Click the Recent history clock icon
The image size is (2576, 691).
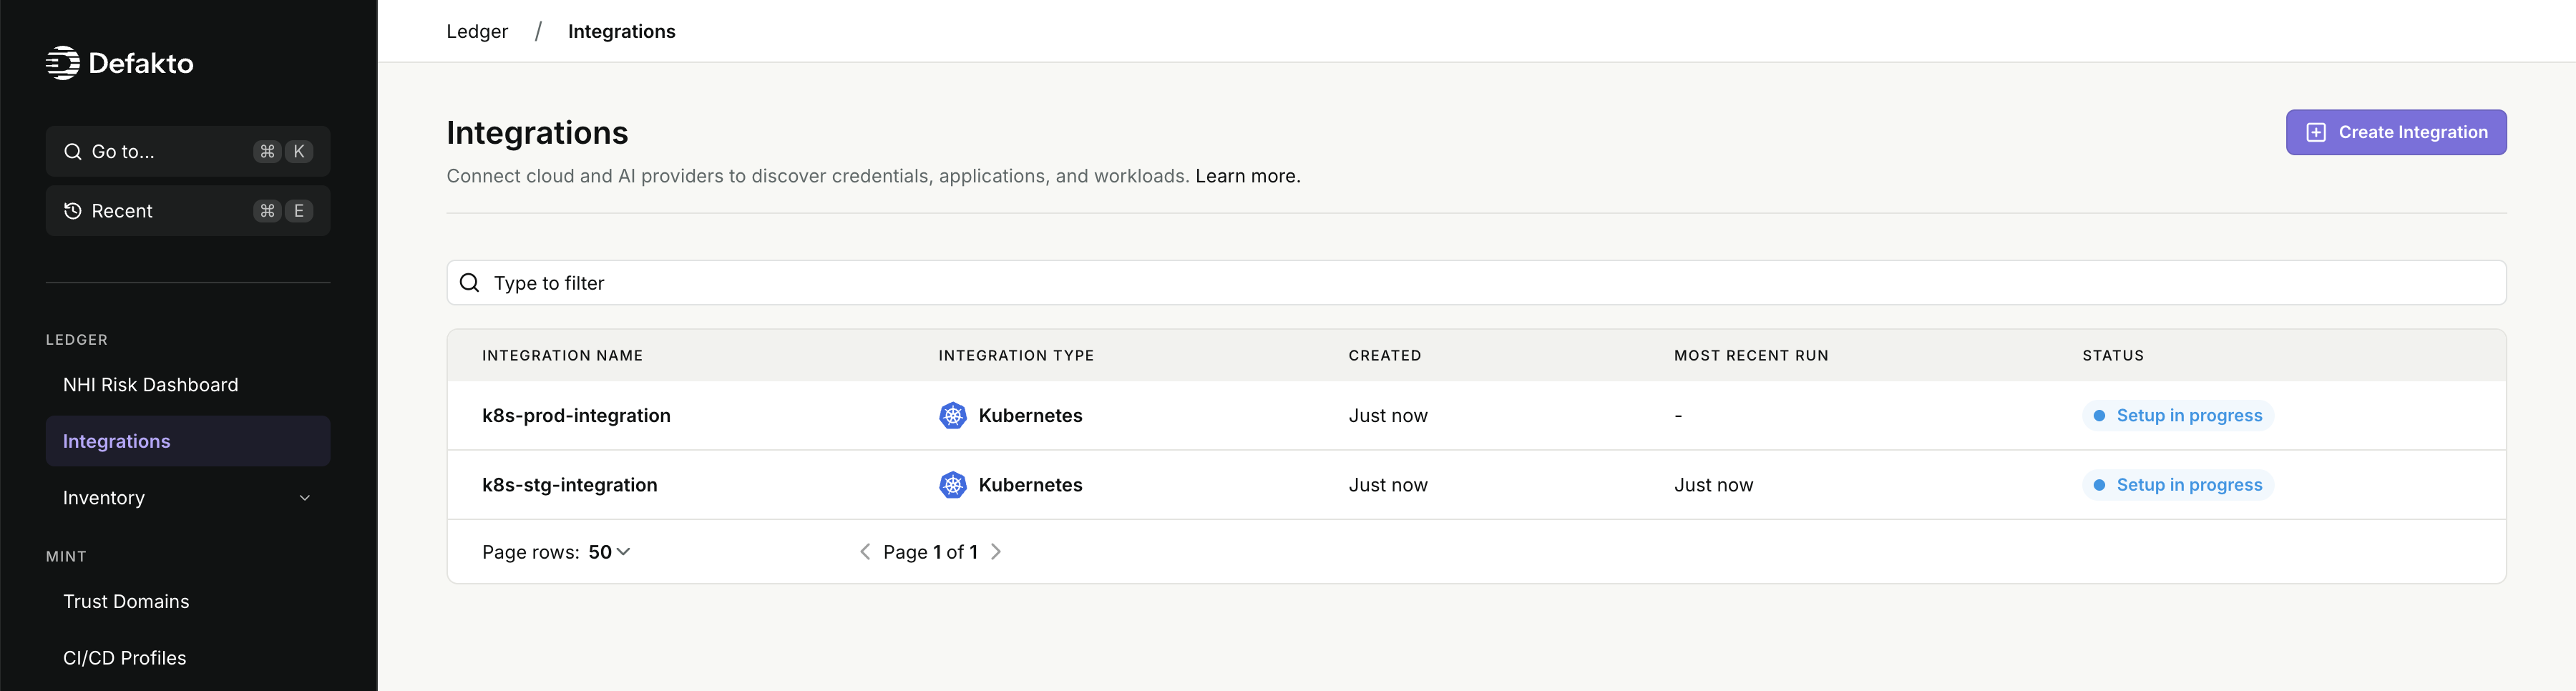(x=73, y=211)
